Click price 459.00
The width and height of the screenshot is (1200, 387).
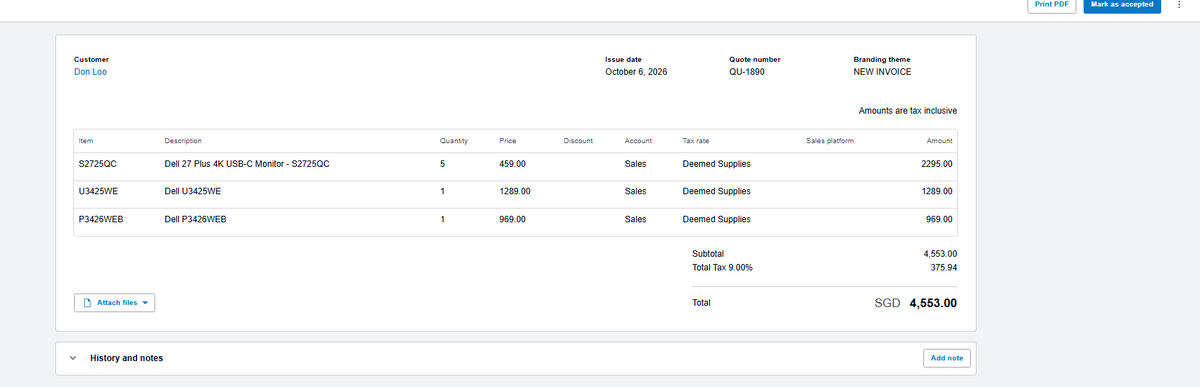coord(512,163)
